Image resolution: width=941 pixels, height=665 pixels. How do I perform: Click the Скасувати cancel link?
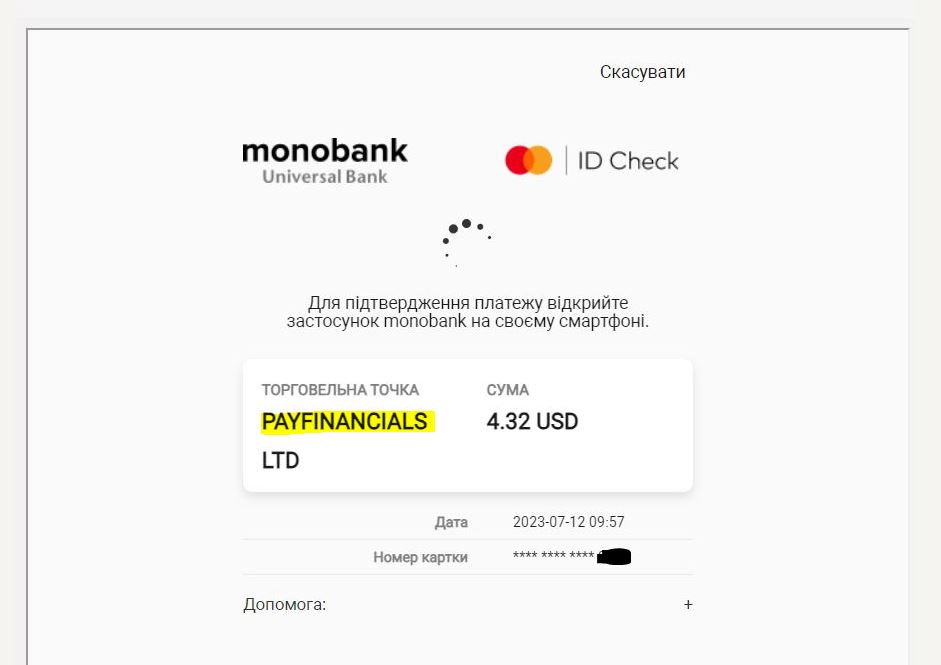pos(642,72)
